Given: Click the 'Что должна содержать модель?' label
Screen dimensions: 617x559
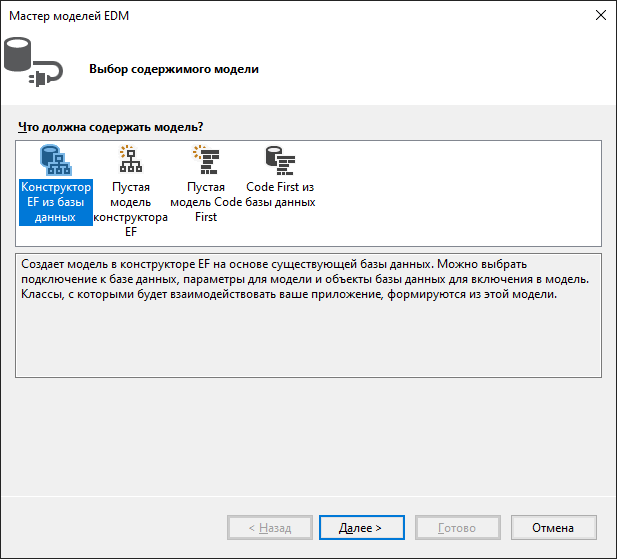Looking at the screenshot, I should click(x=111, y=127).
